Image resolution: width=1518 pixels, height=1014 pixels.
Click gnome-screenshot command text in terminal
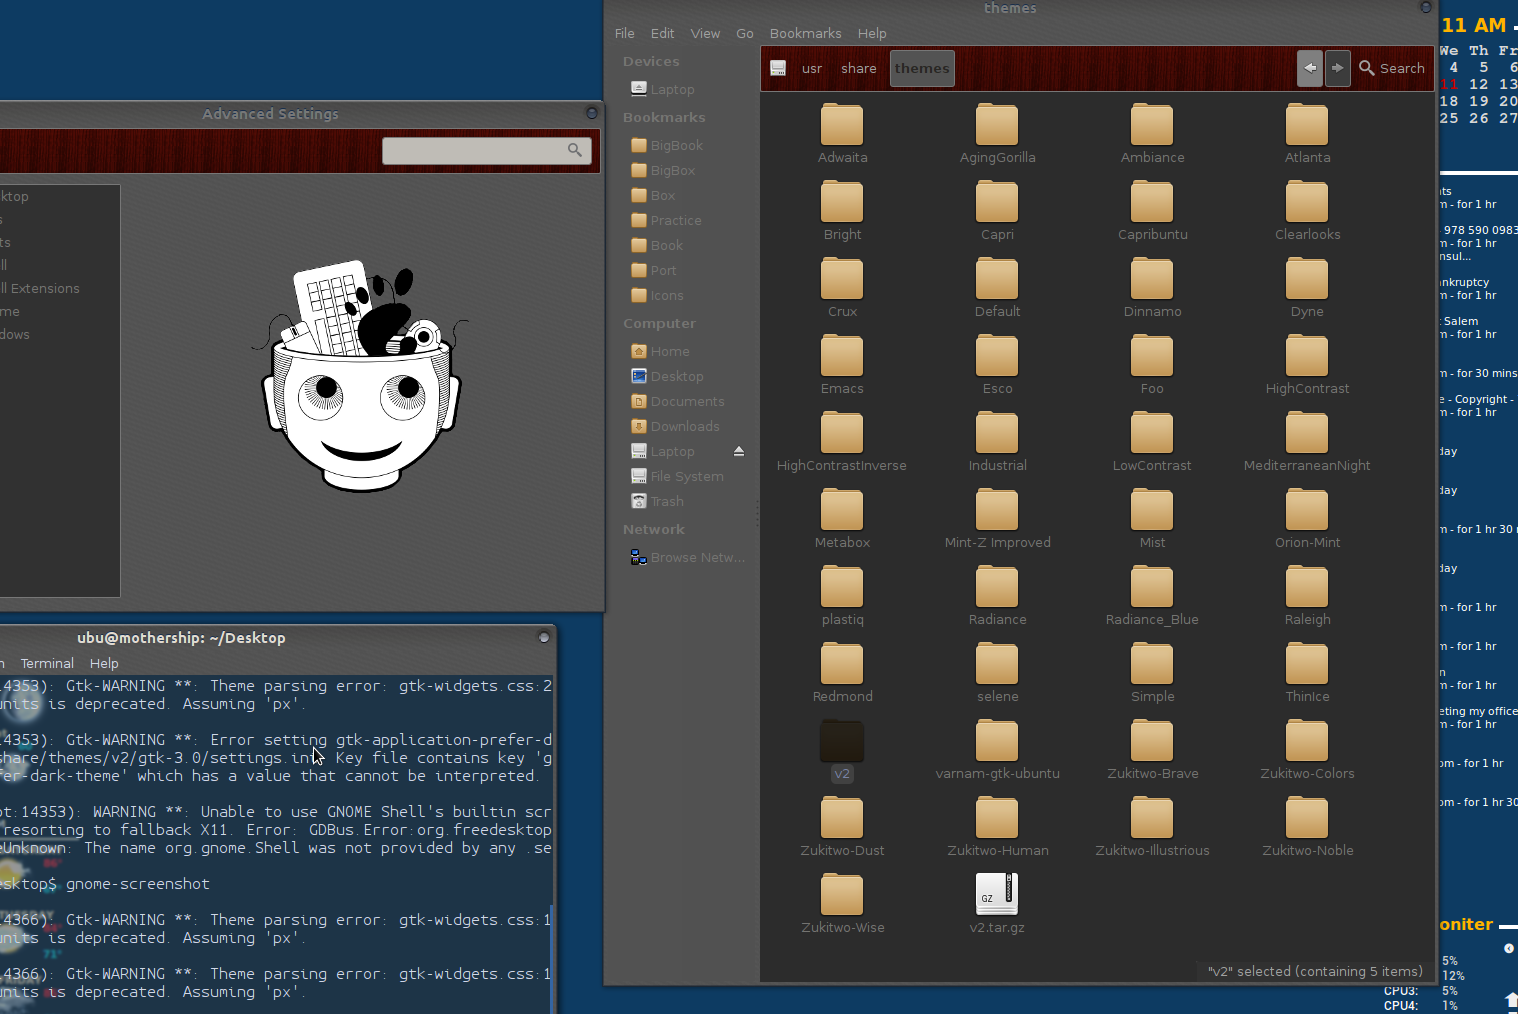click(138, 884)
